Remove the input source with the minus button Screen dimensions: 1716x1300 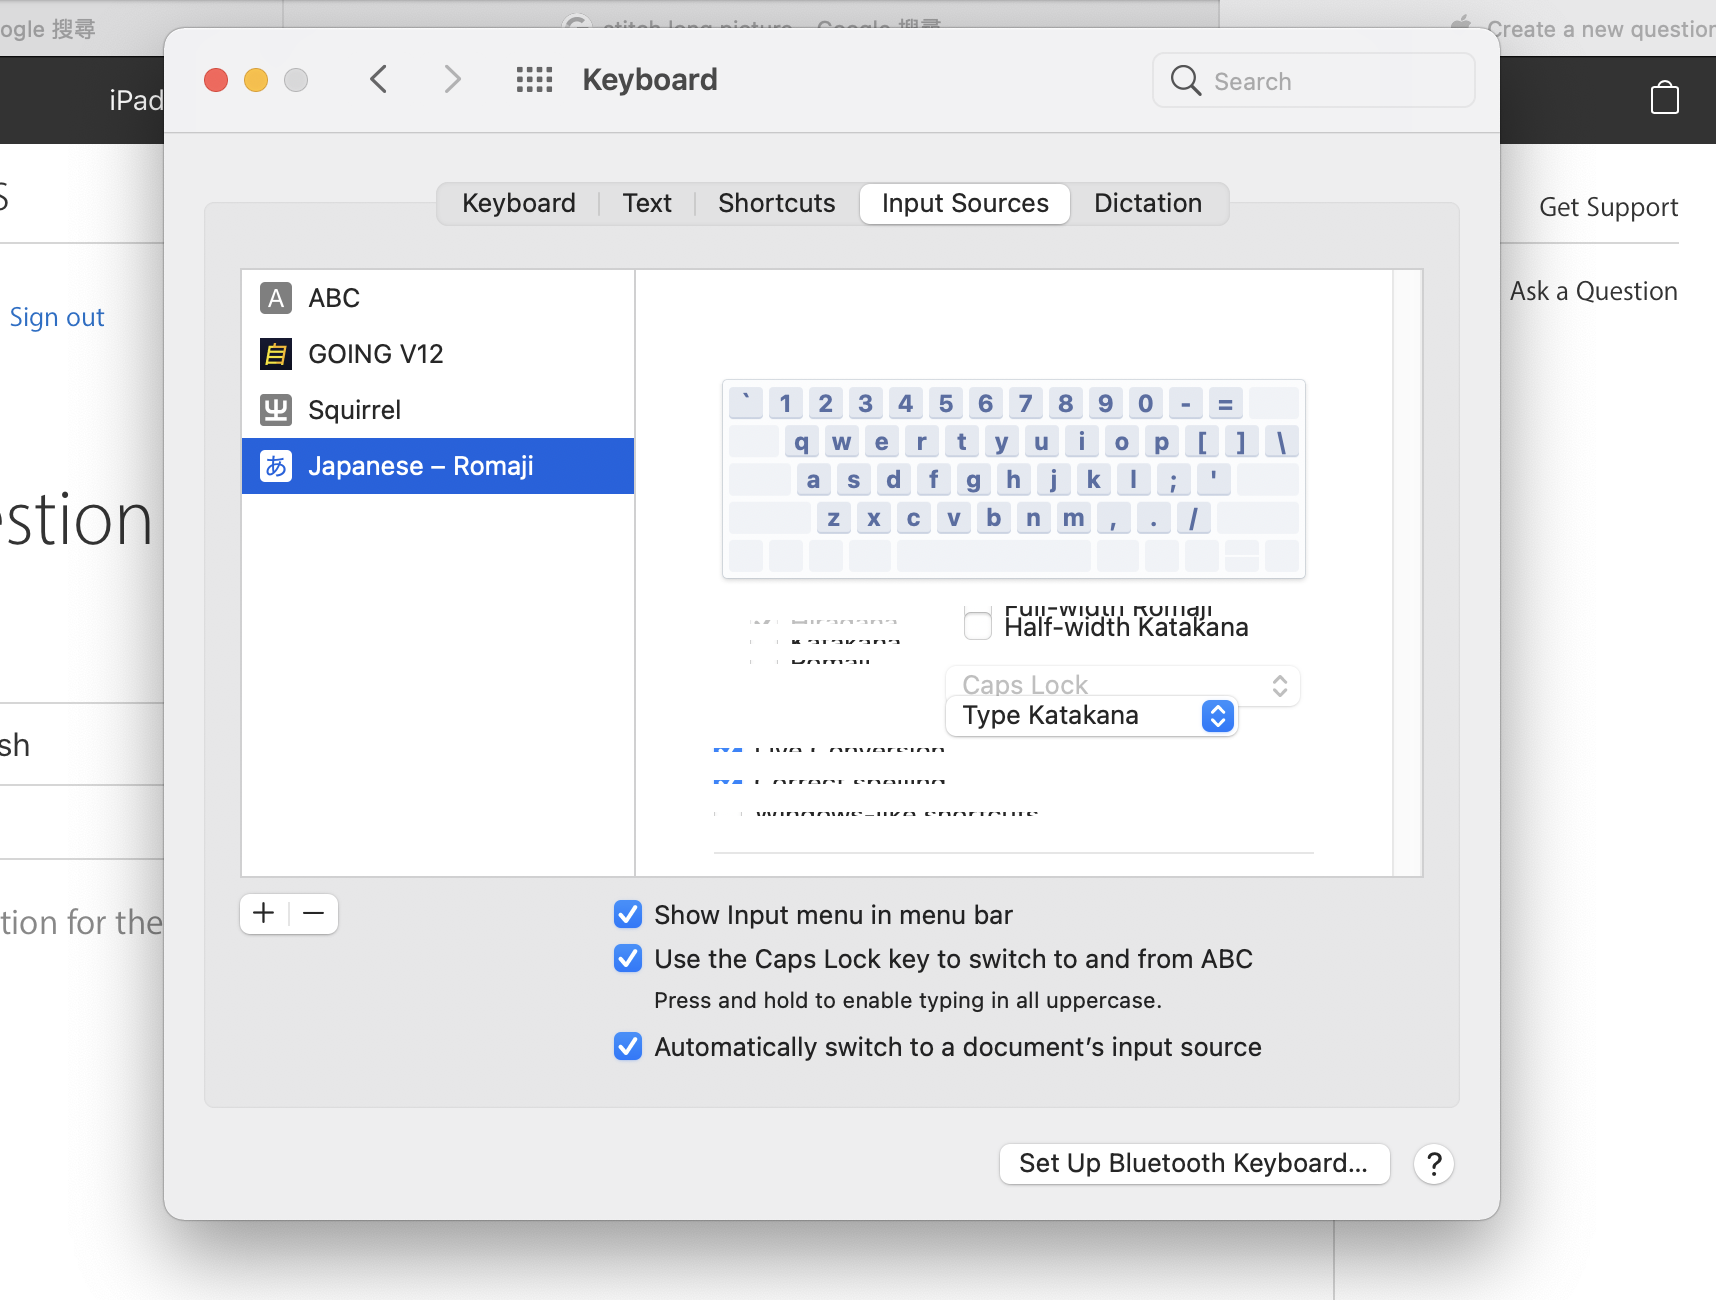(314, 913)
